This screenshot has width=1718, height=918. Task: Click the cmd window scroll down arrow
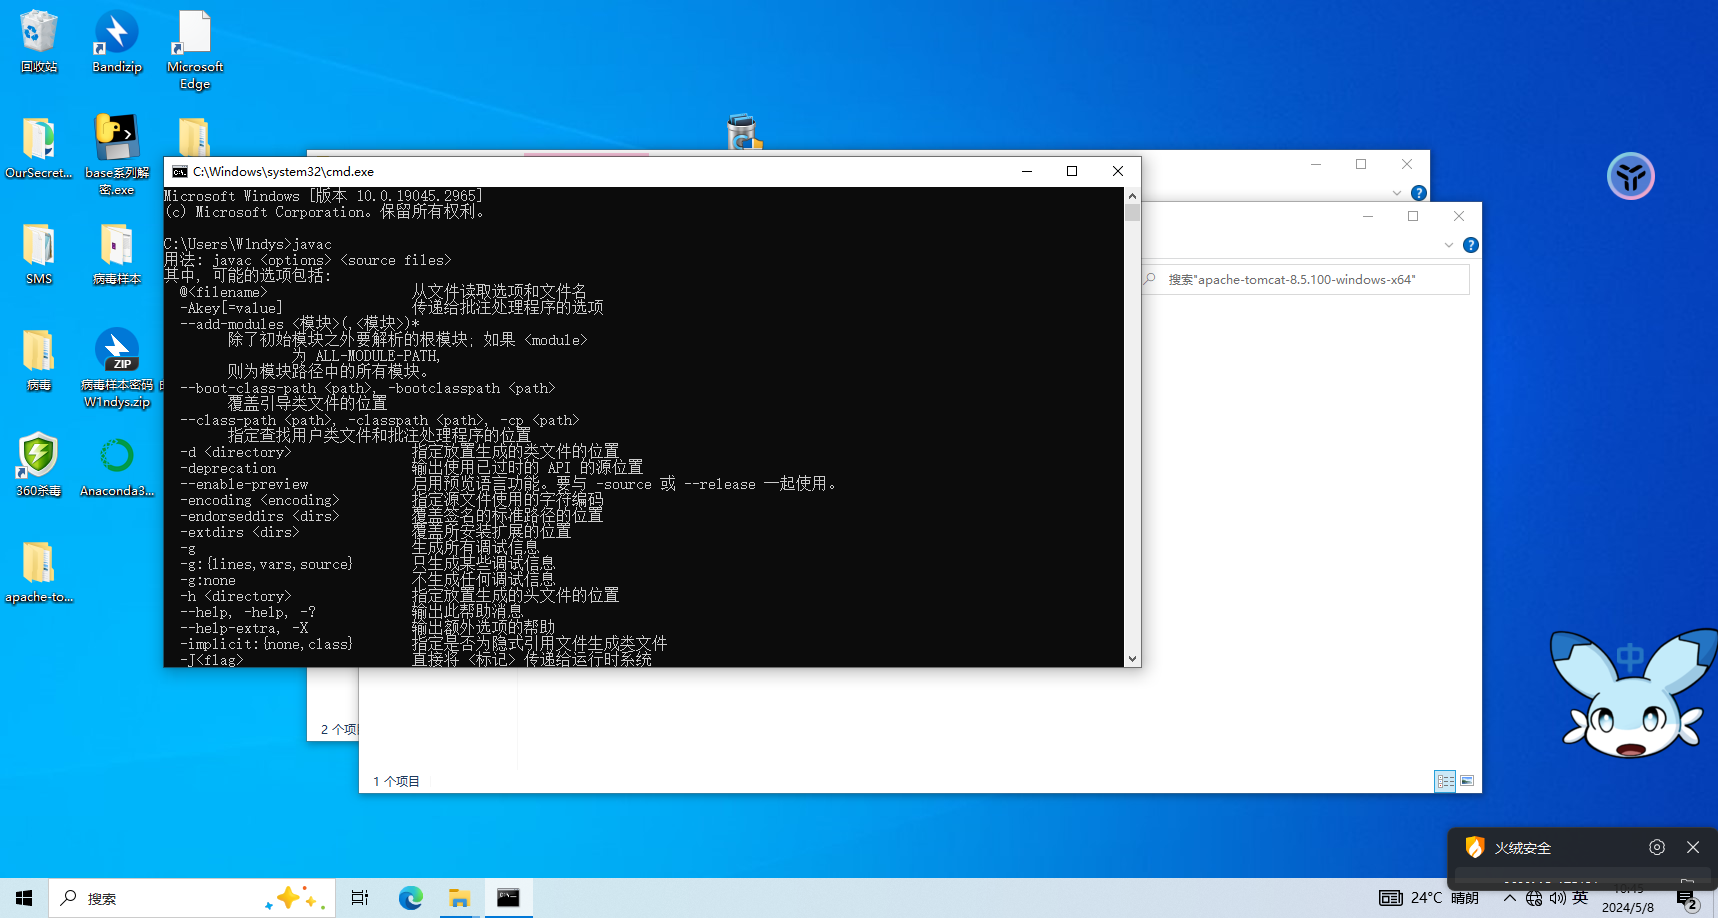pos(1132,659)
